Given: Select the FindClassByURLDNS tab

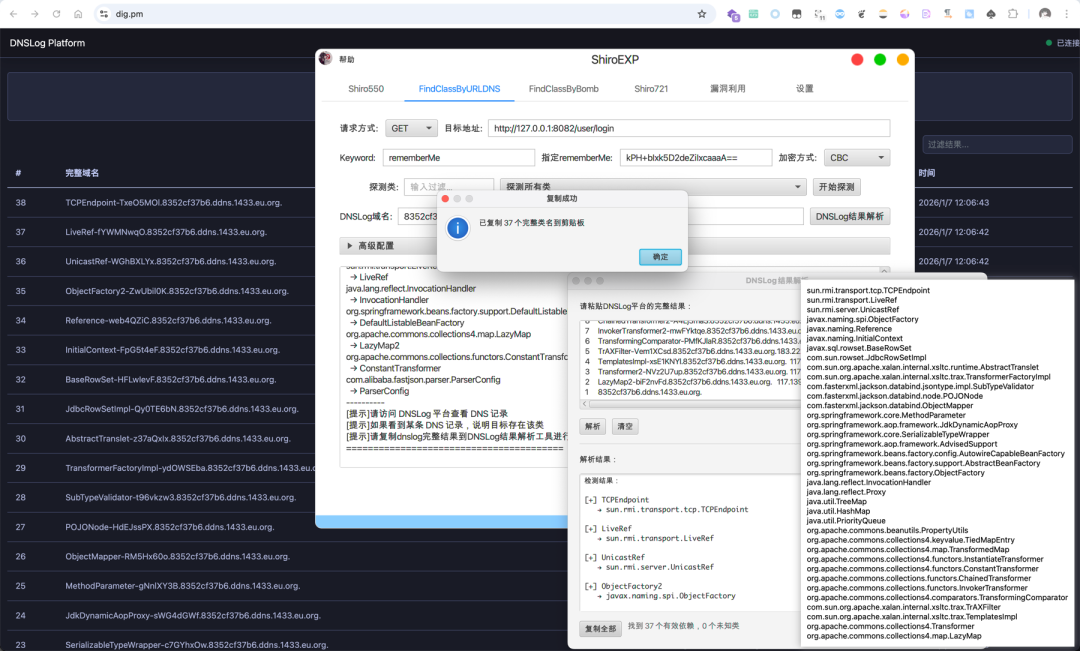Looking at the screenshot, I should (x=459, y=89).
